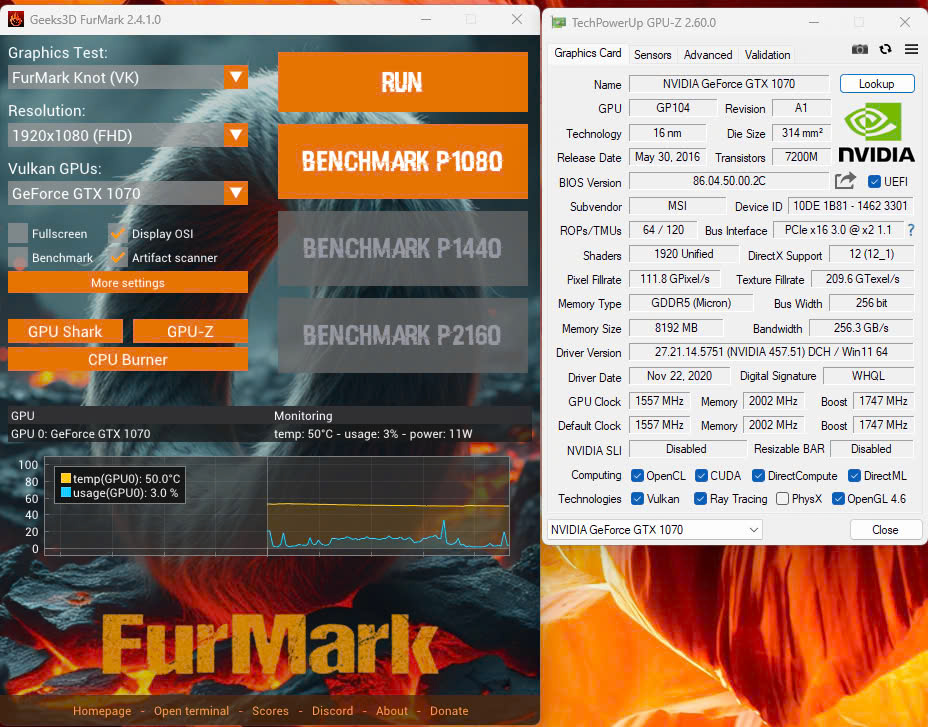Screen dimensions: 928x727
Task: Click the Lookup button
Action: pos(876,84)
